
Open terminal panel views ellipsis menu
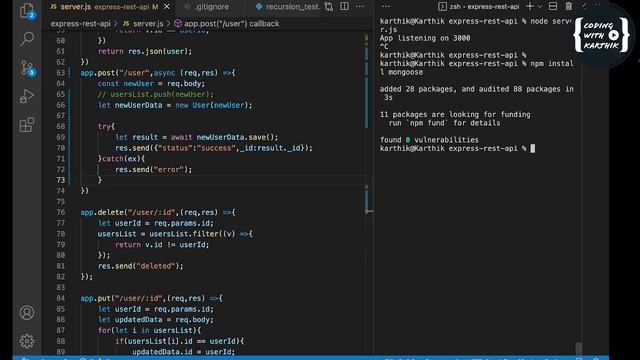pyautogui.click(x=386, y=7)
